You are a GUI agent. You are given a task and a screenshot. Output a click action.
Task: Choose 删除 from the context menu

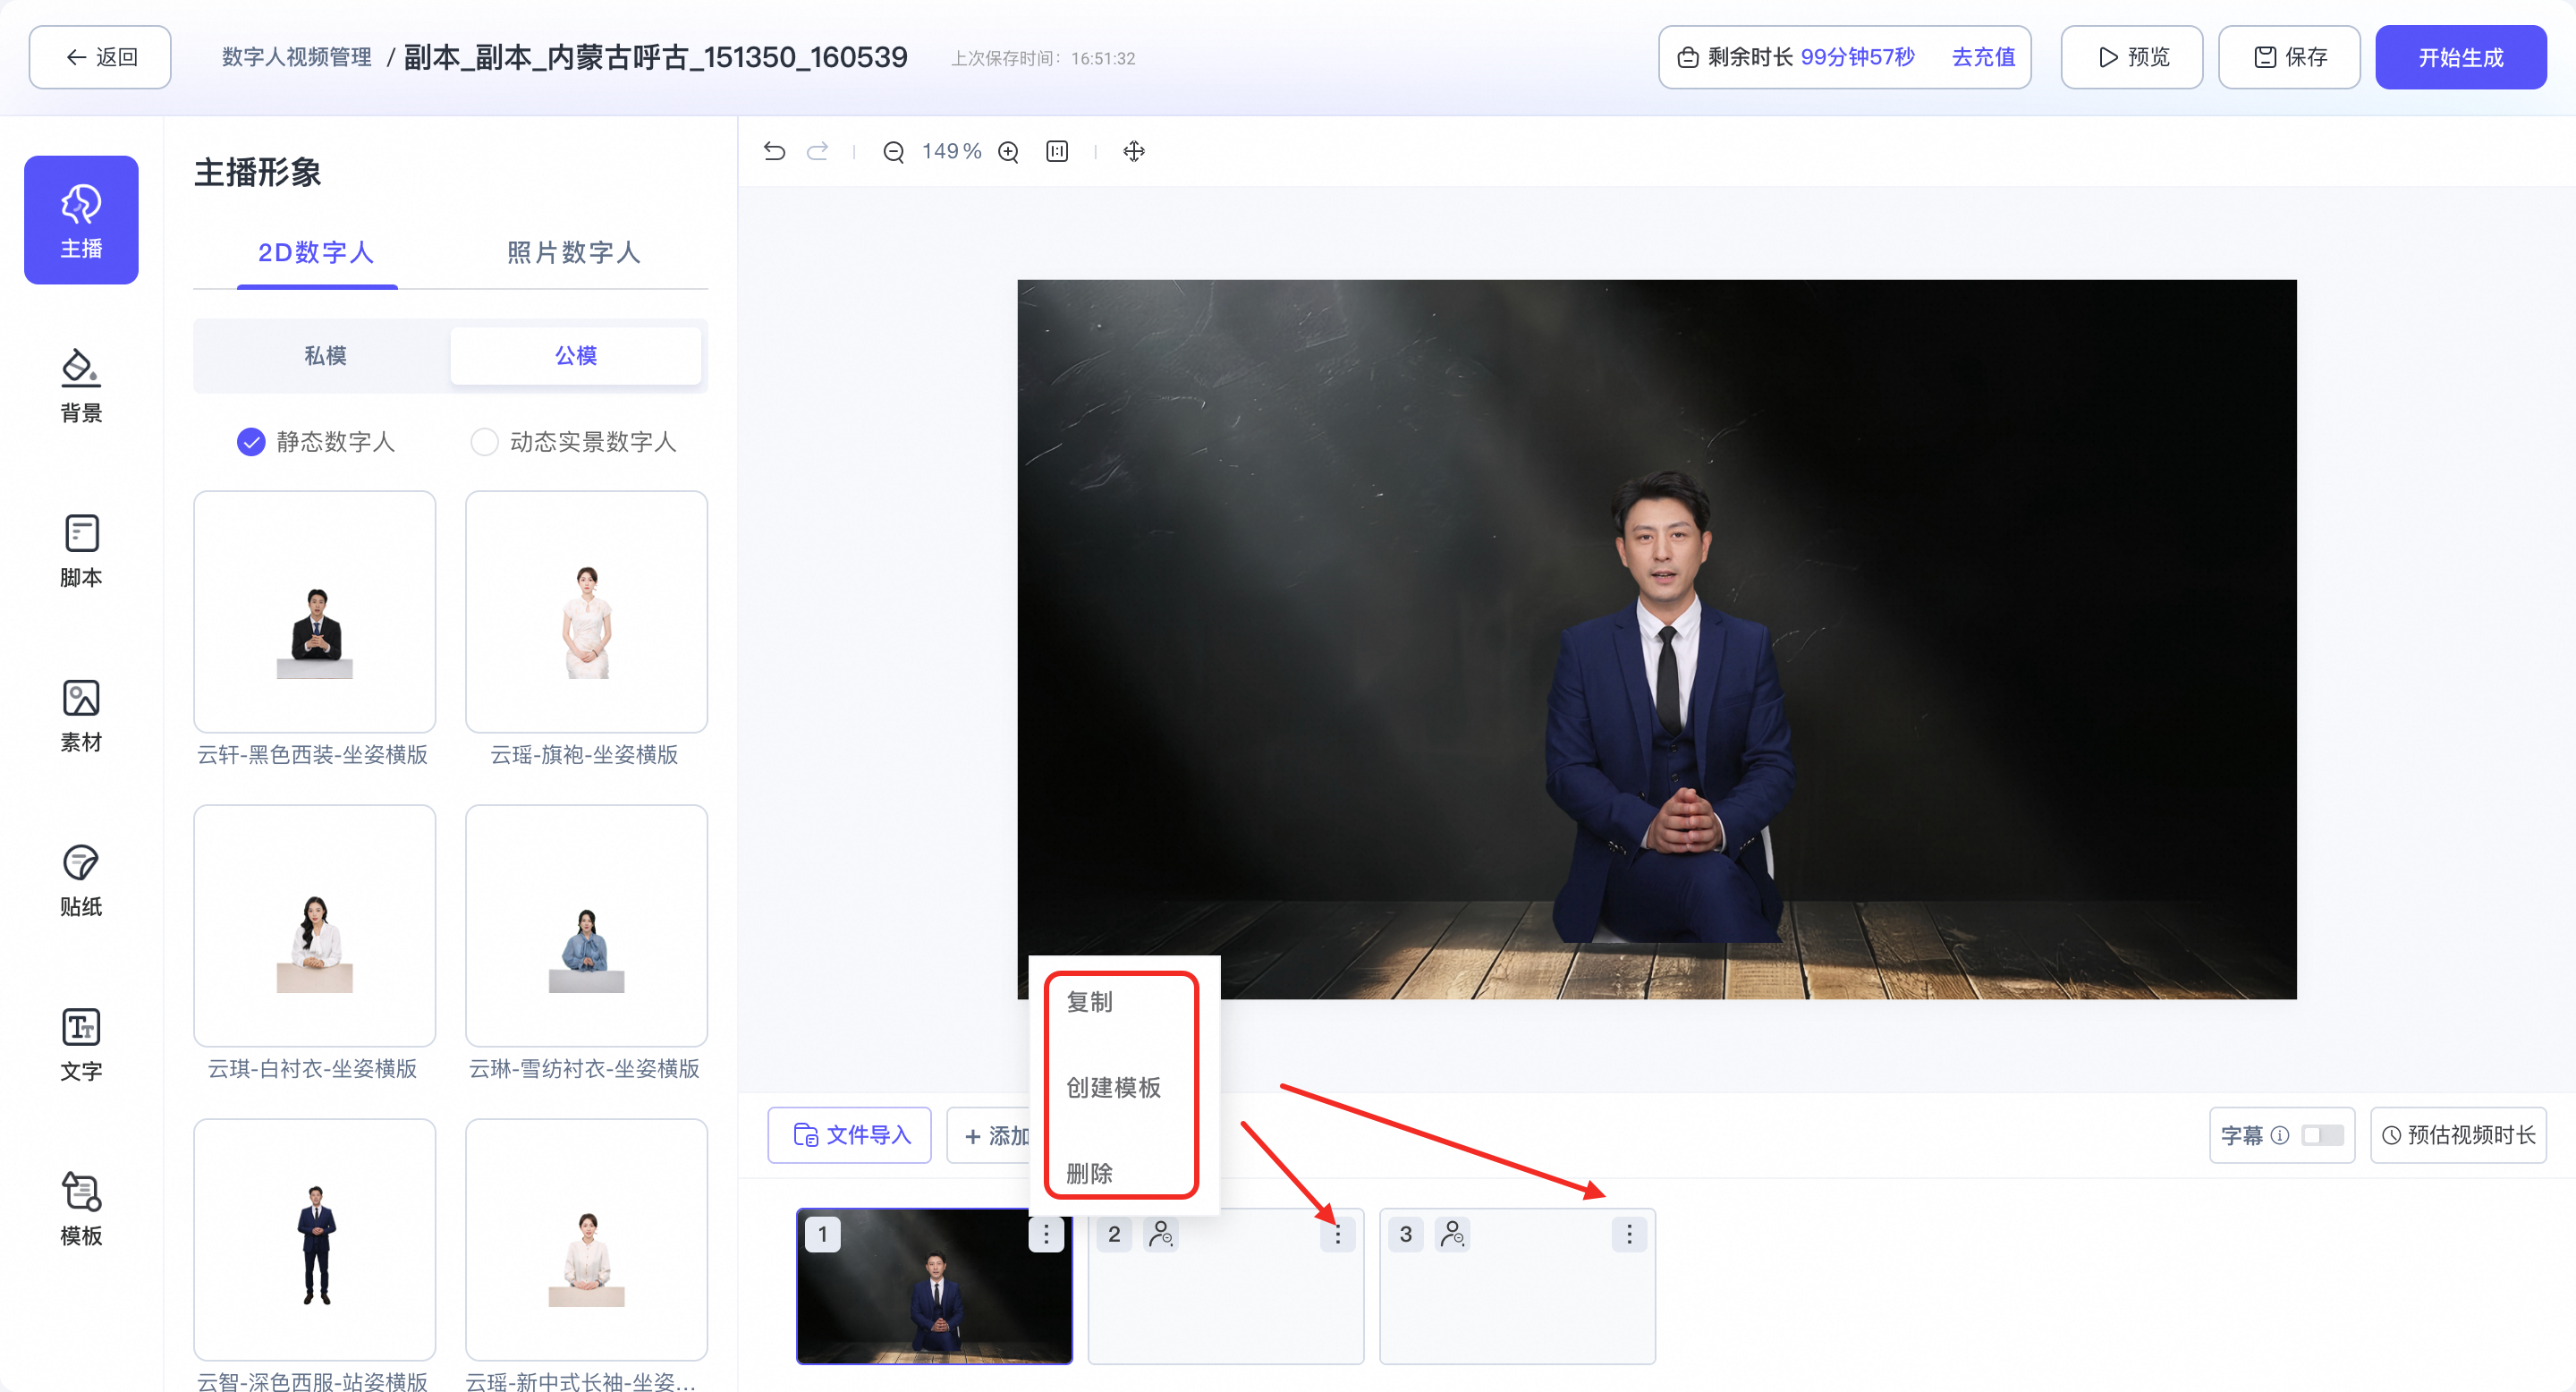[1089, 1173]
